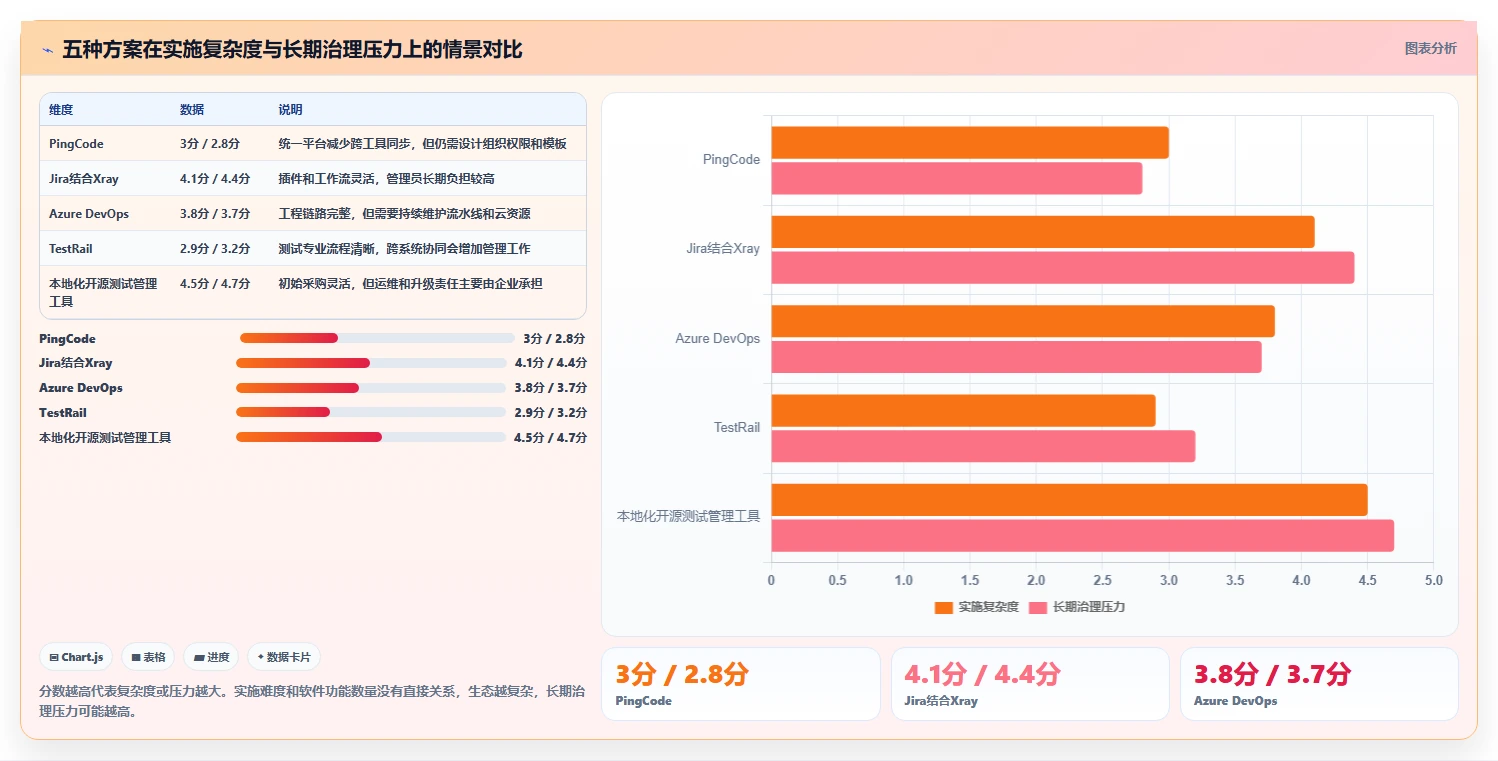Click PingCode orange 实施复杂度 bar in chart
Viewport: 1498px width, 761px height.
970,142
